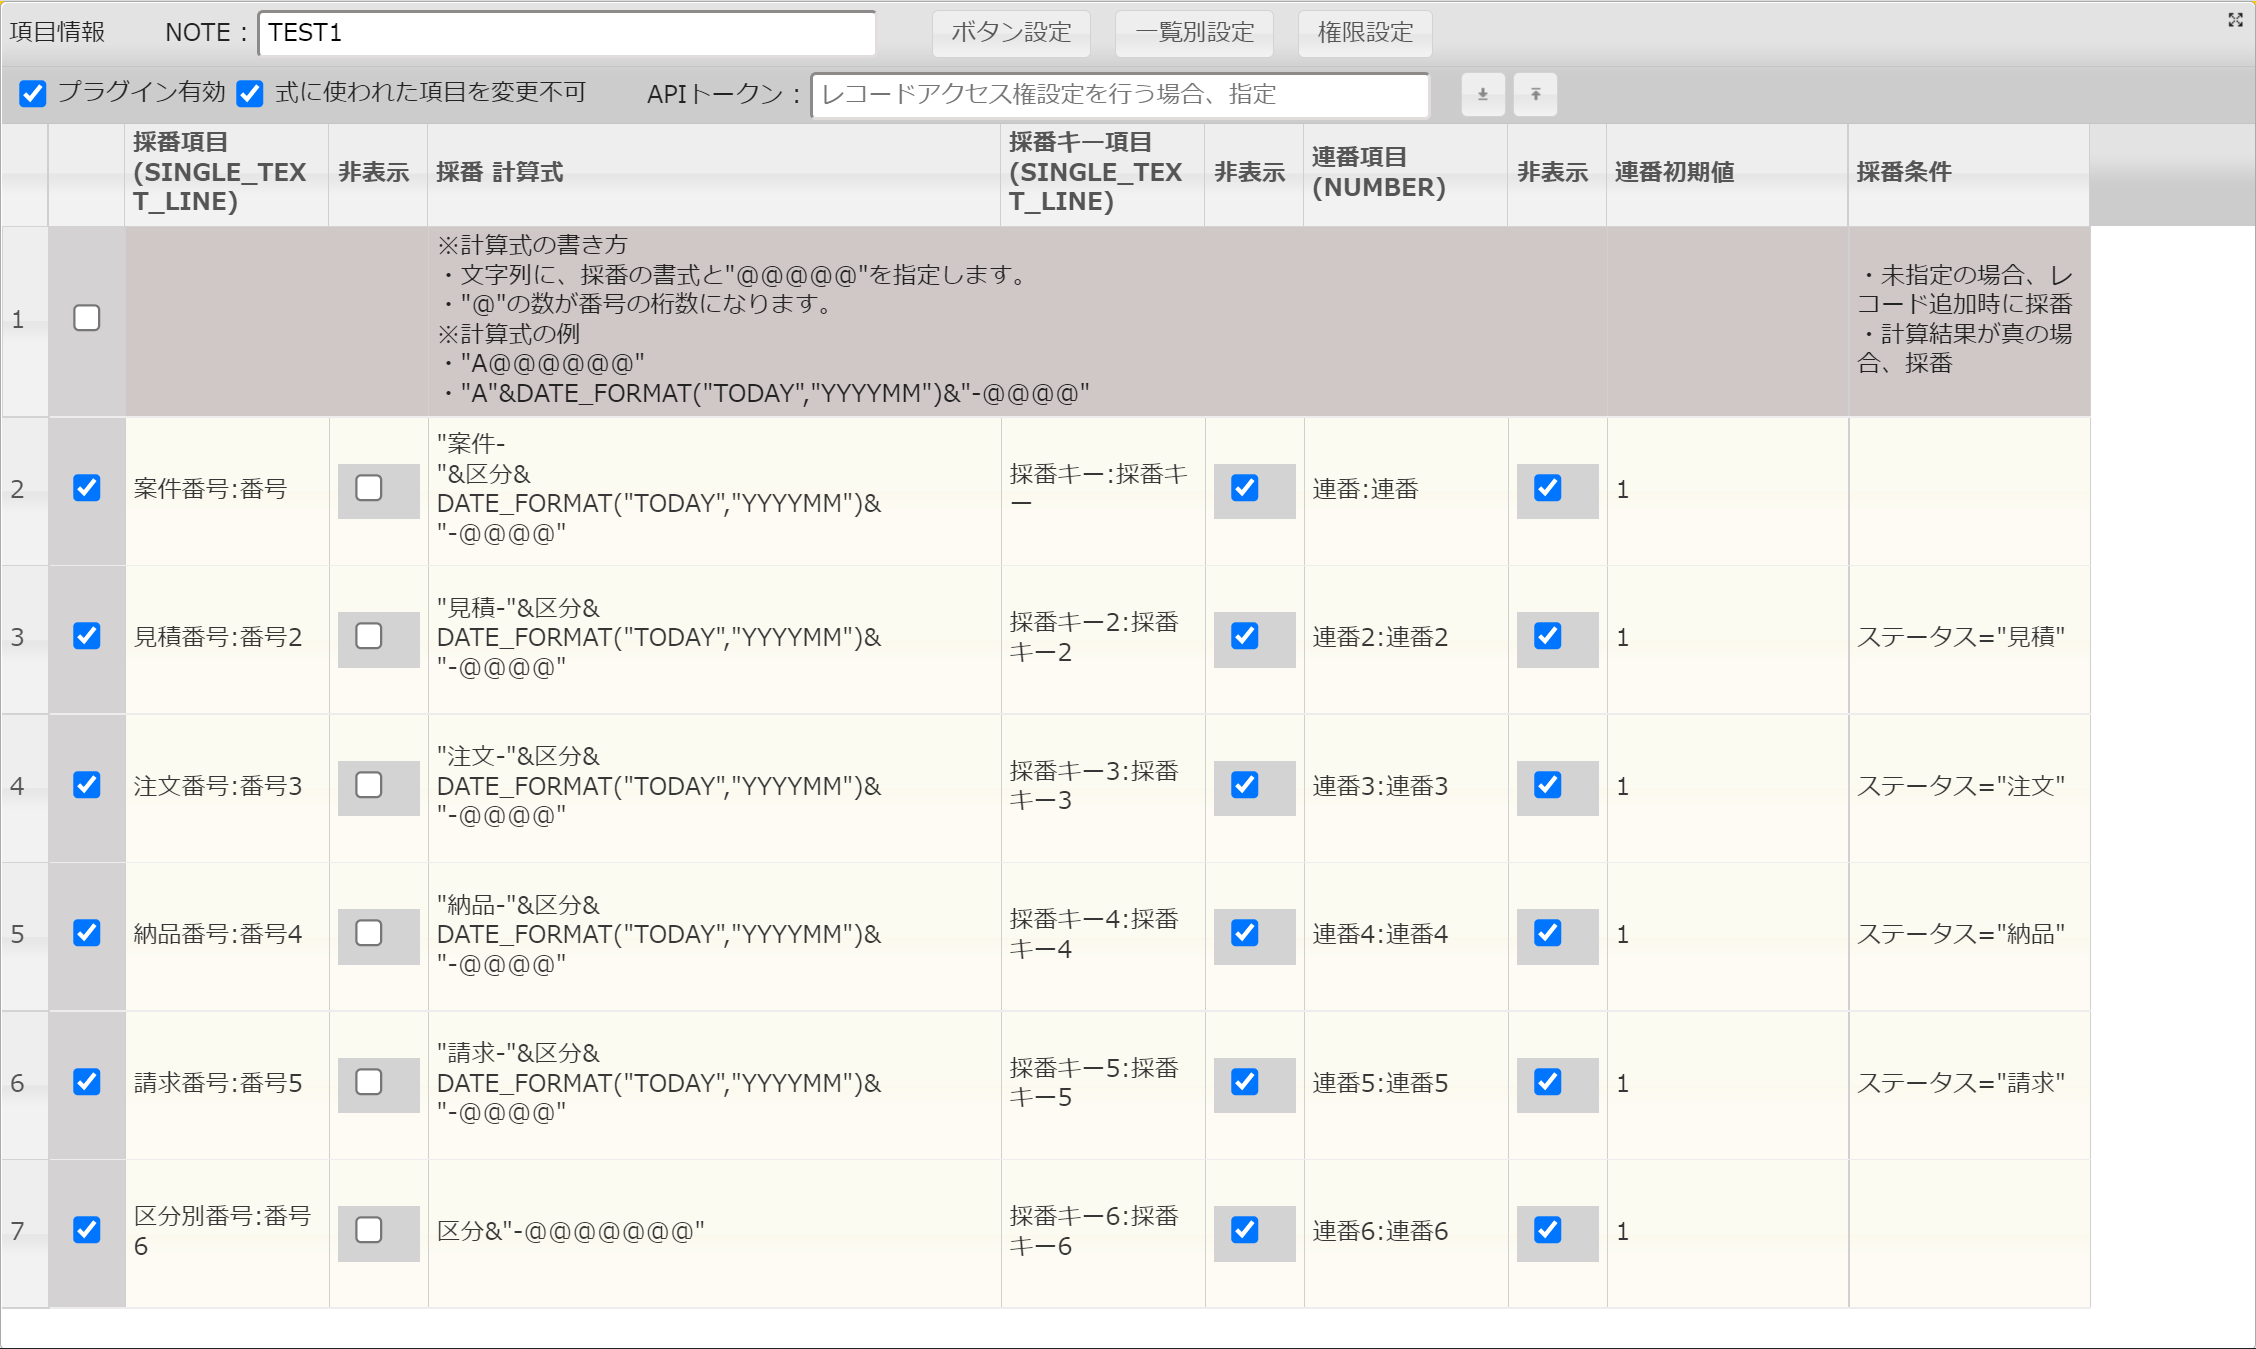The width and height of the screenshot is (2256, 1349).
Task: Uncheck 非表示 for 連番5:連番5 item
Action: [x=1548, y=1082]
